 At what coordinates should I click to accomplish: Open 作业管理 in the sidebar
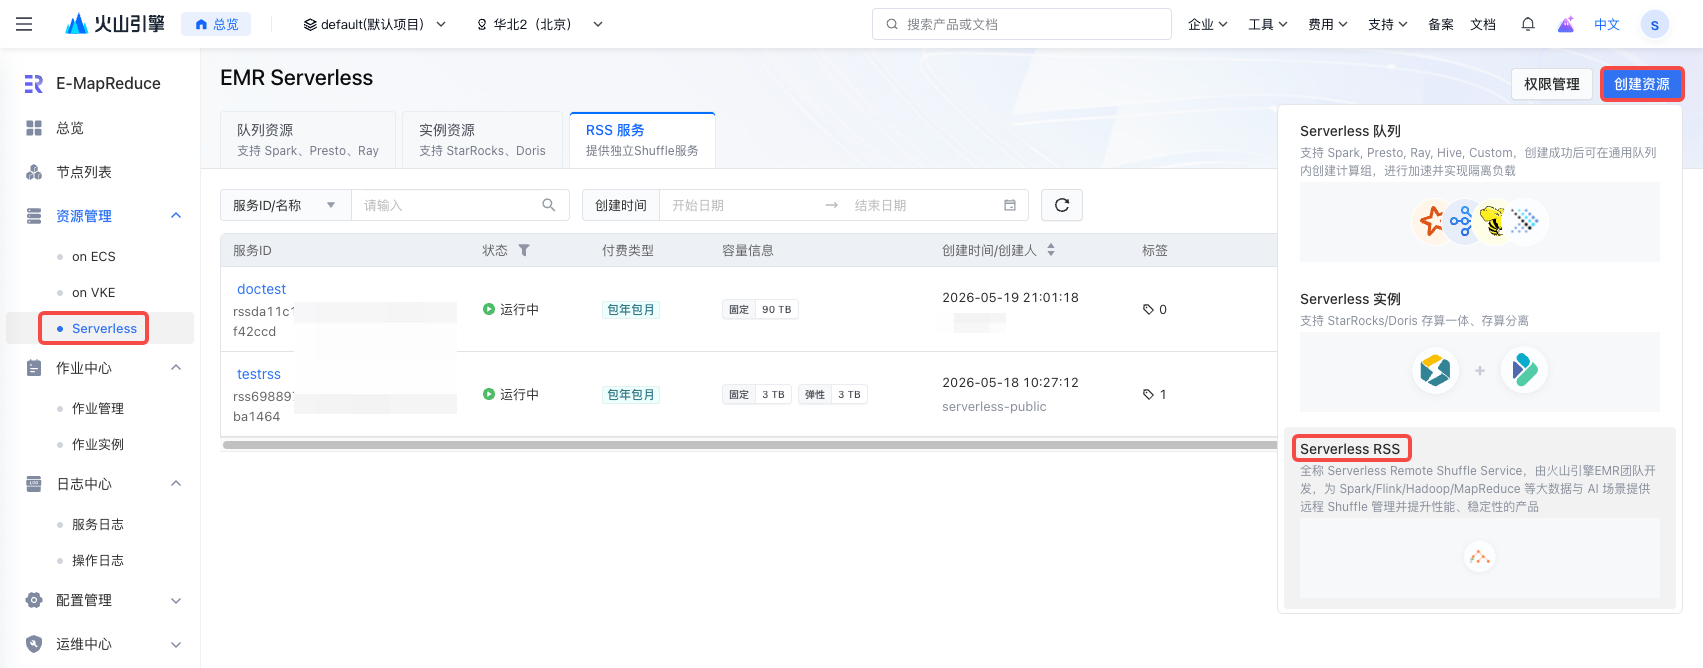pos(100,409)
